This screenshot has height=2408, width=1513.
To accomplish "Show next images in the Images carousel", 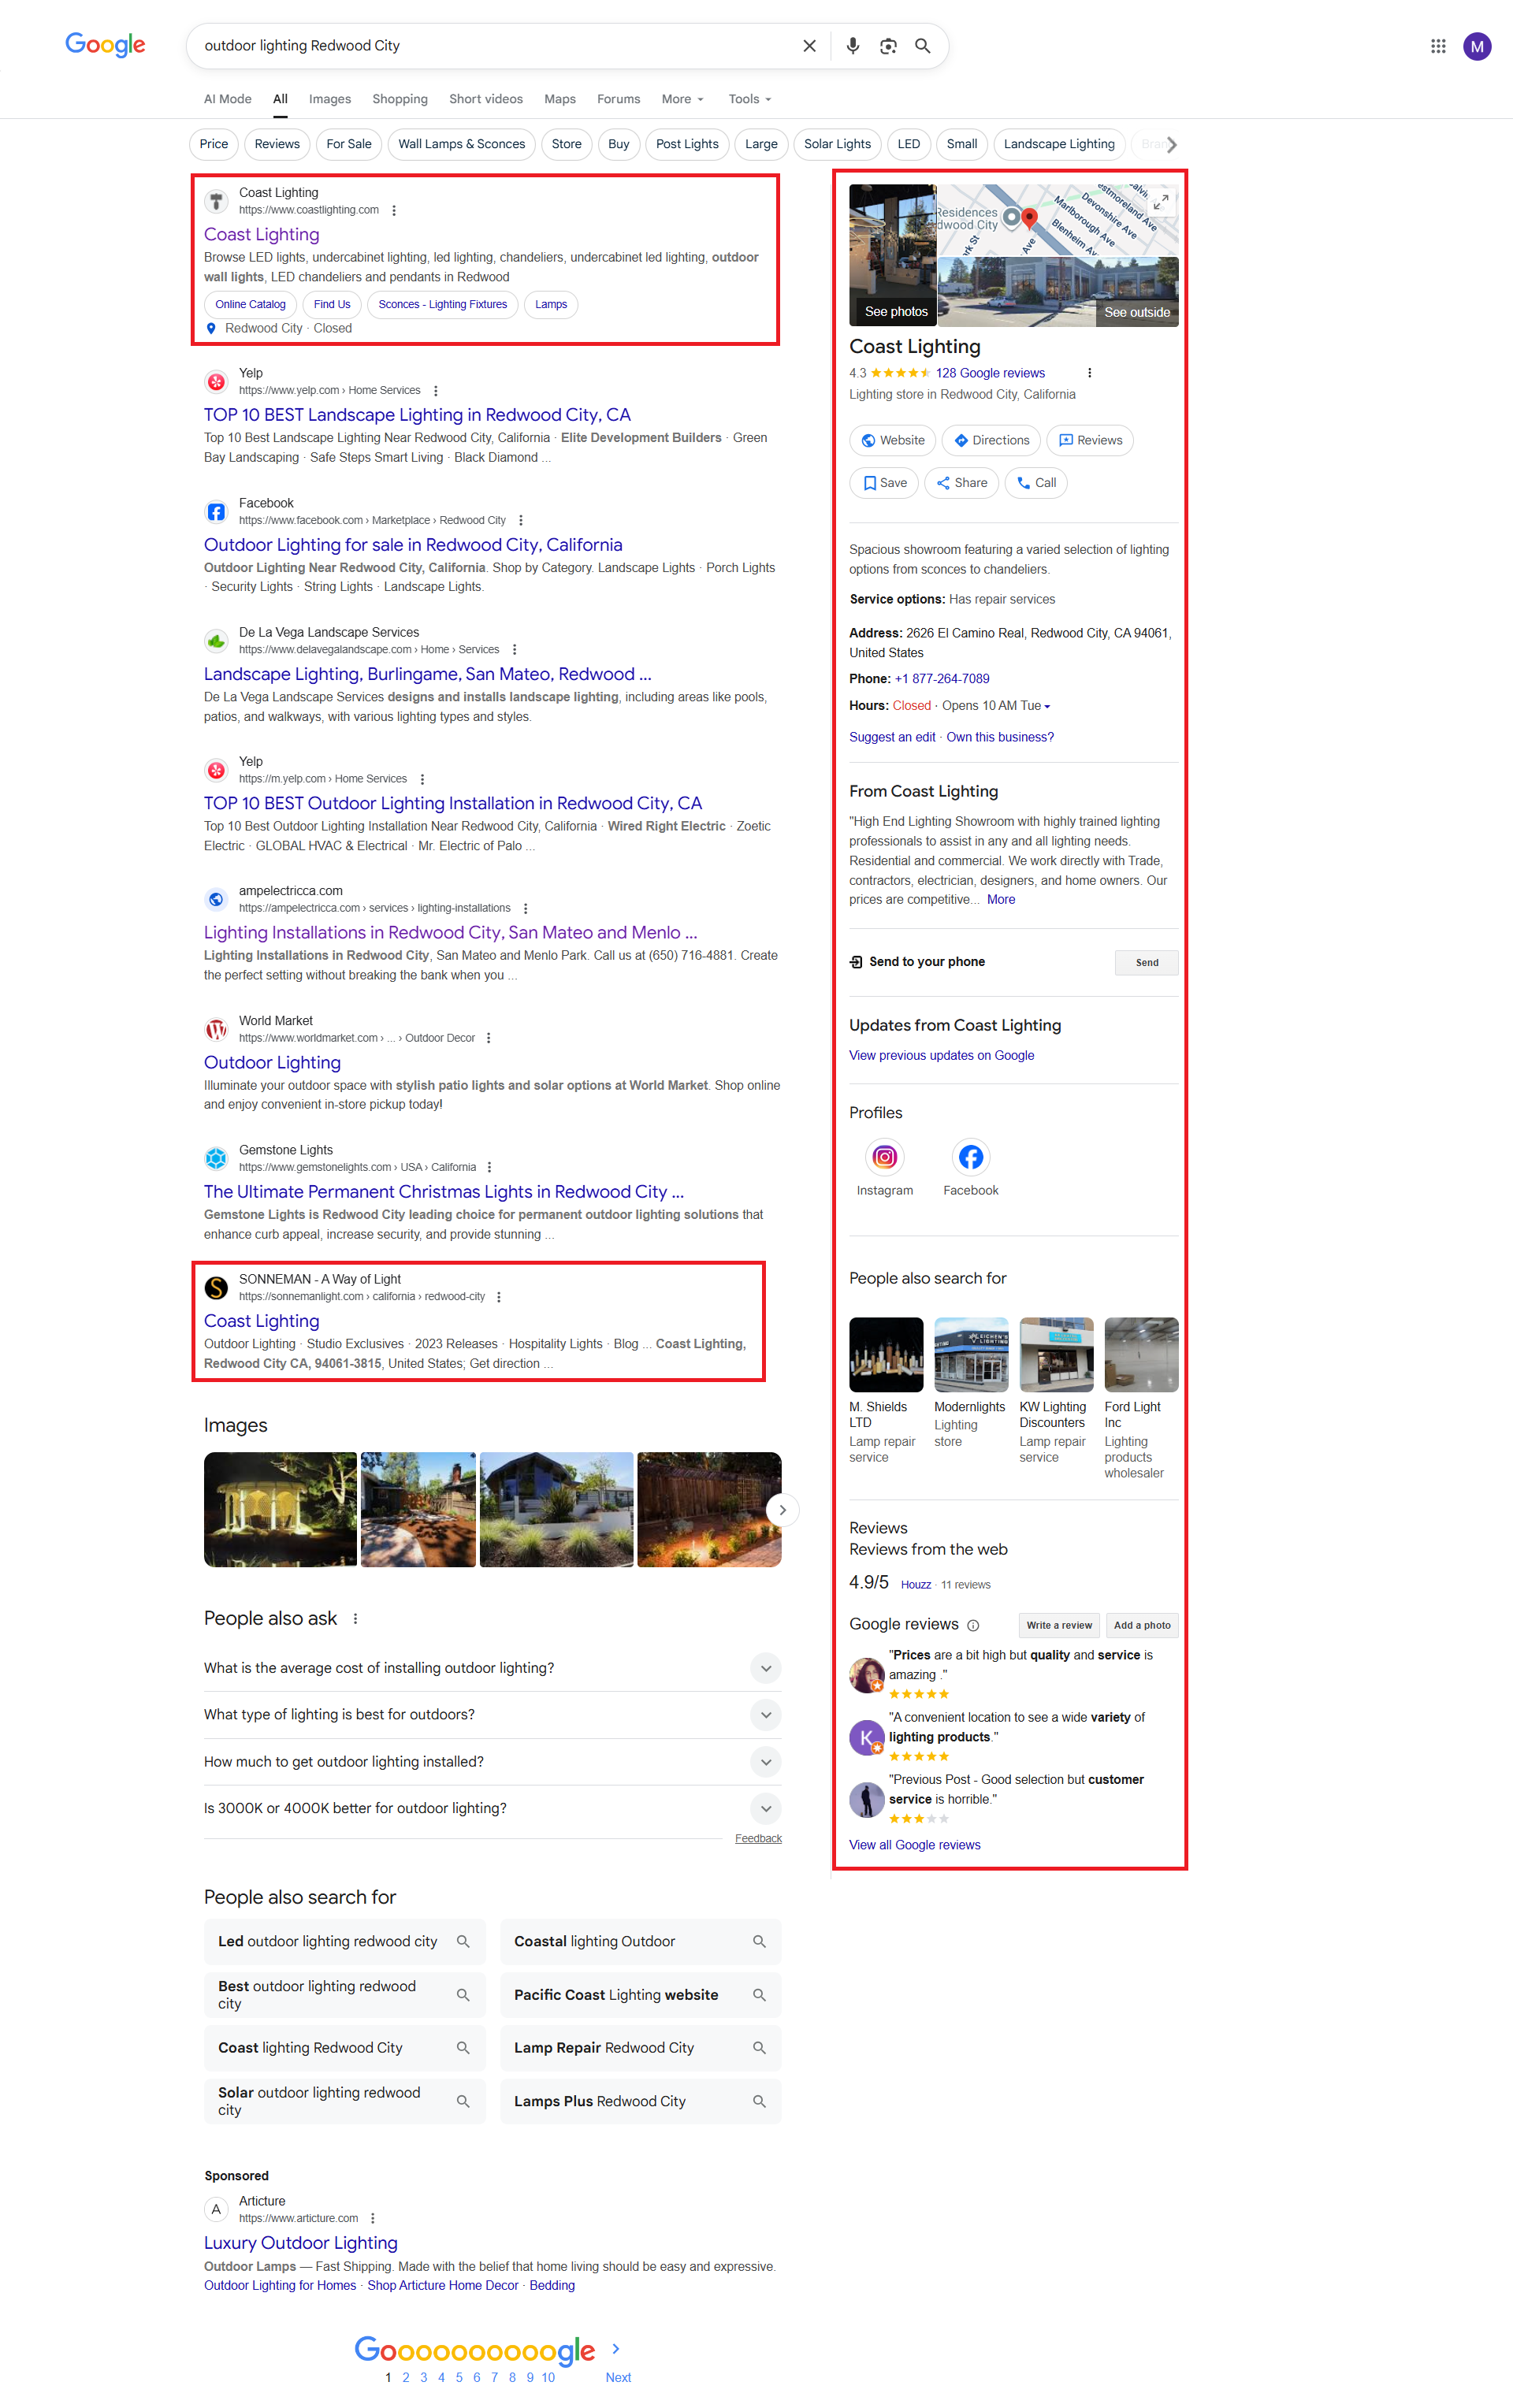I will pos(782,1510).
